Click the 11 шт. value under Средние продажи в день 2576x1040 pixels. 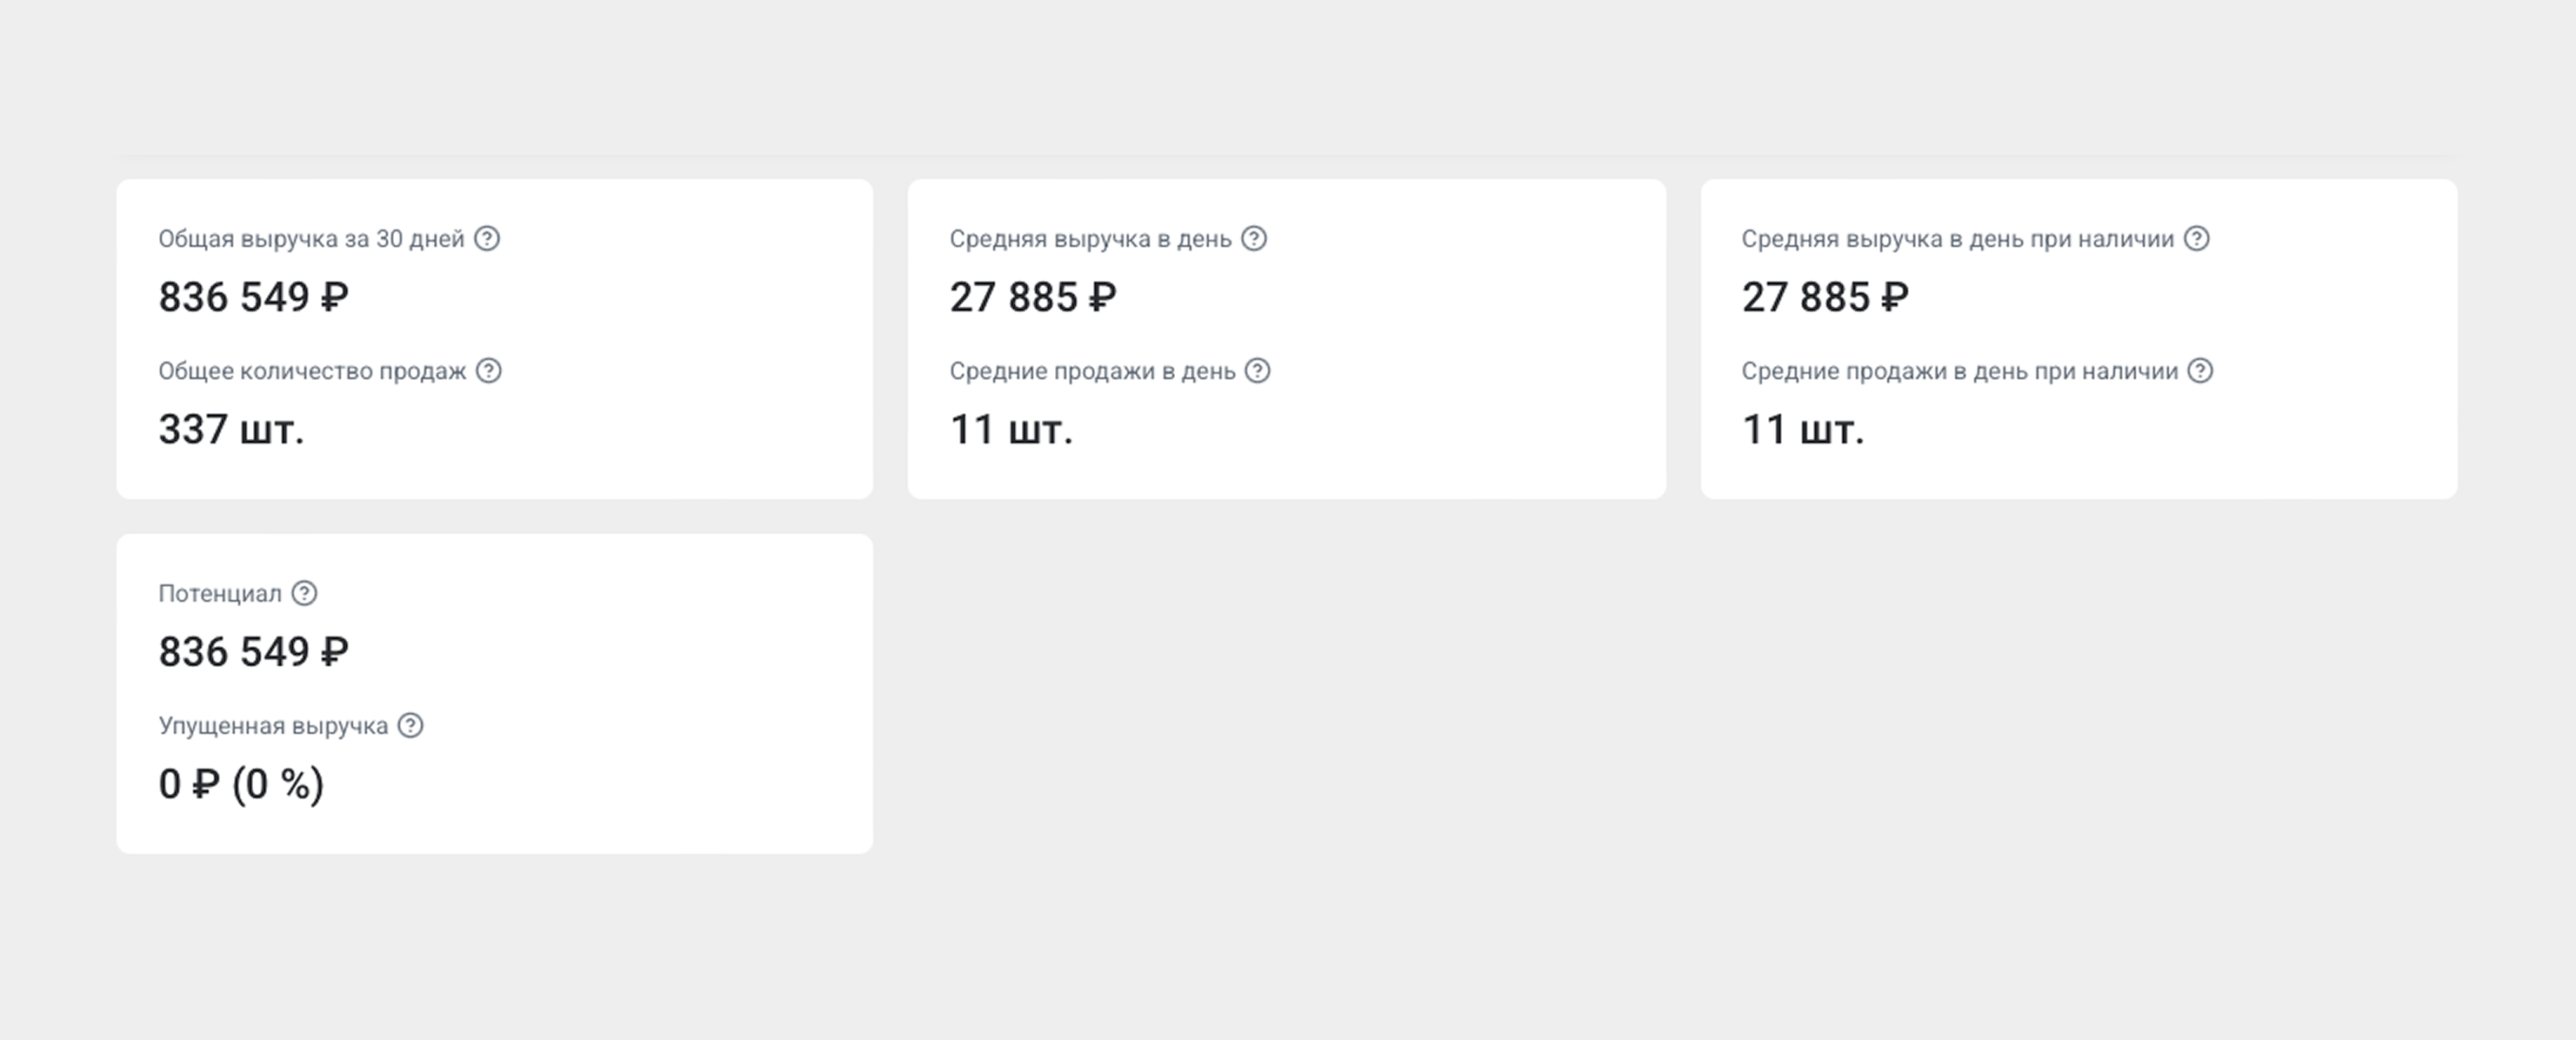click(1011, 429)
